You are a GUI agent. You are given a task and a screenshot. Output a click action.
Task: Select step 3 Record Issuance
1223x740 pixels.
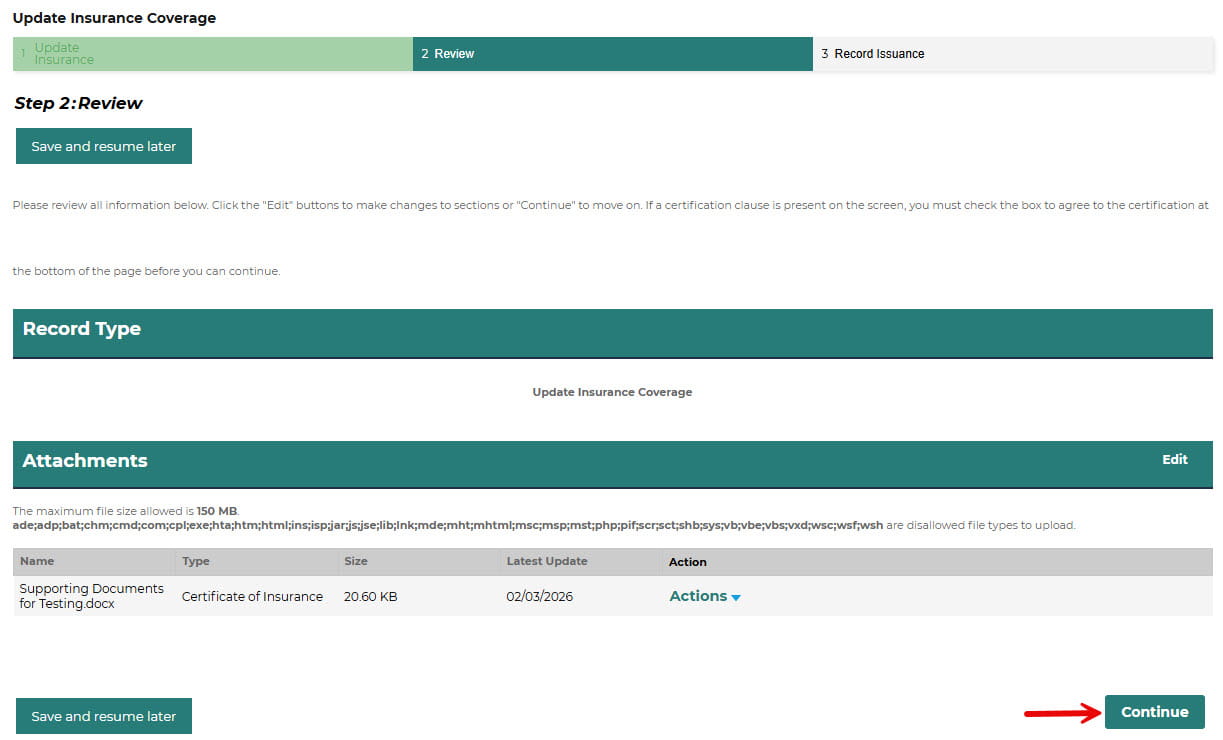click(x=1012, y=54)
